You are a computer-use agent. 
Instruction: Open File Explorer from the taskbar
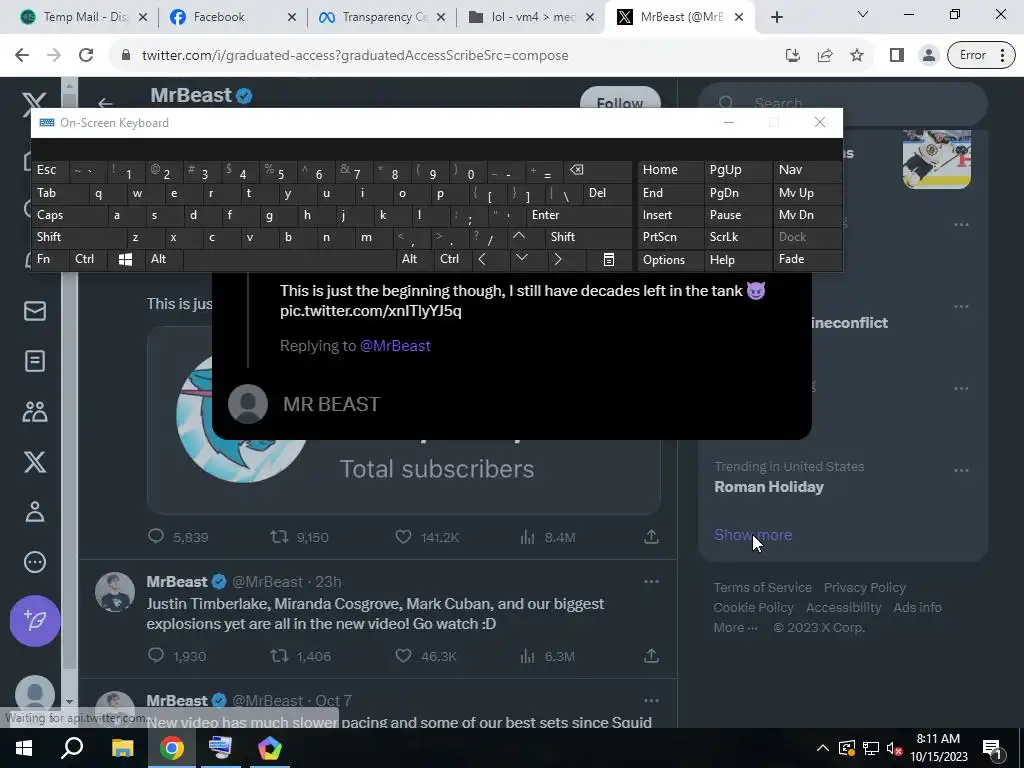pyautogui.click(x=122, y=748)
